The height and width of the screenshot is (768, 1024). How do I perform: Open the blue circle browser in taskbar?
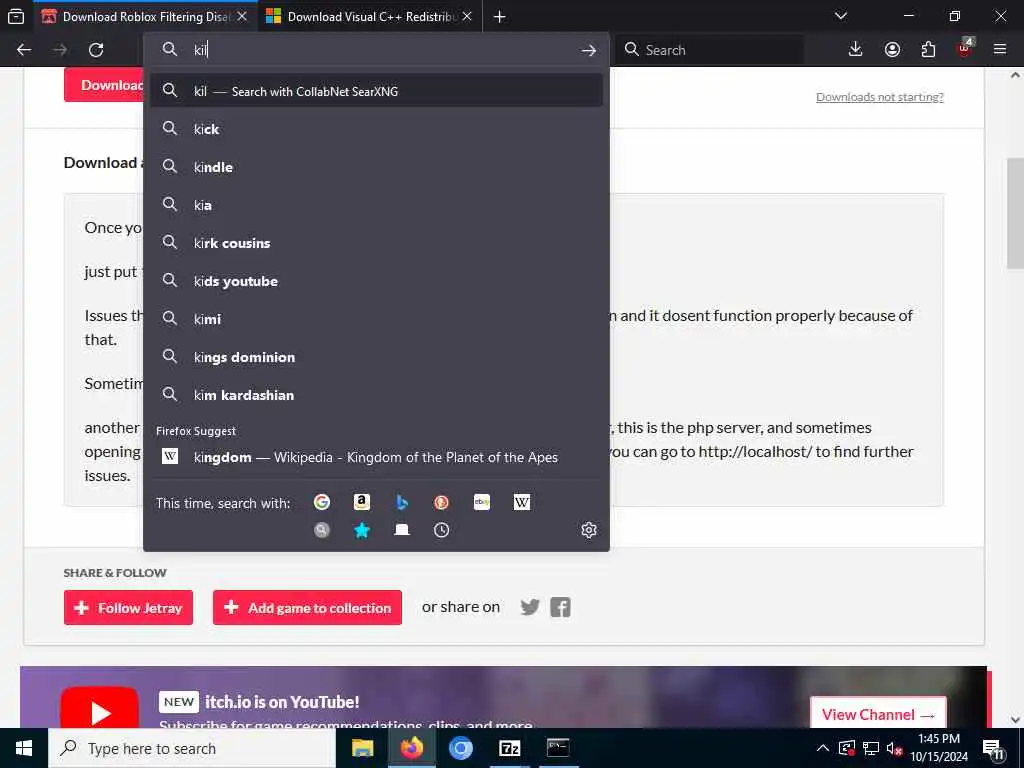click(460, 748)
